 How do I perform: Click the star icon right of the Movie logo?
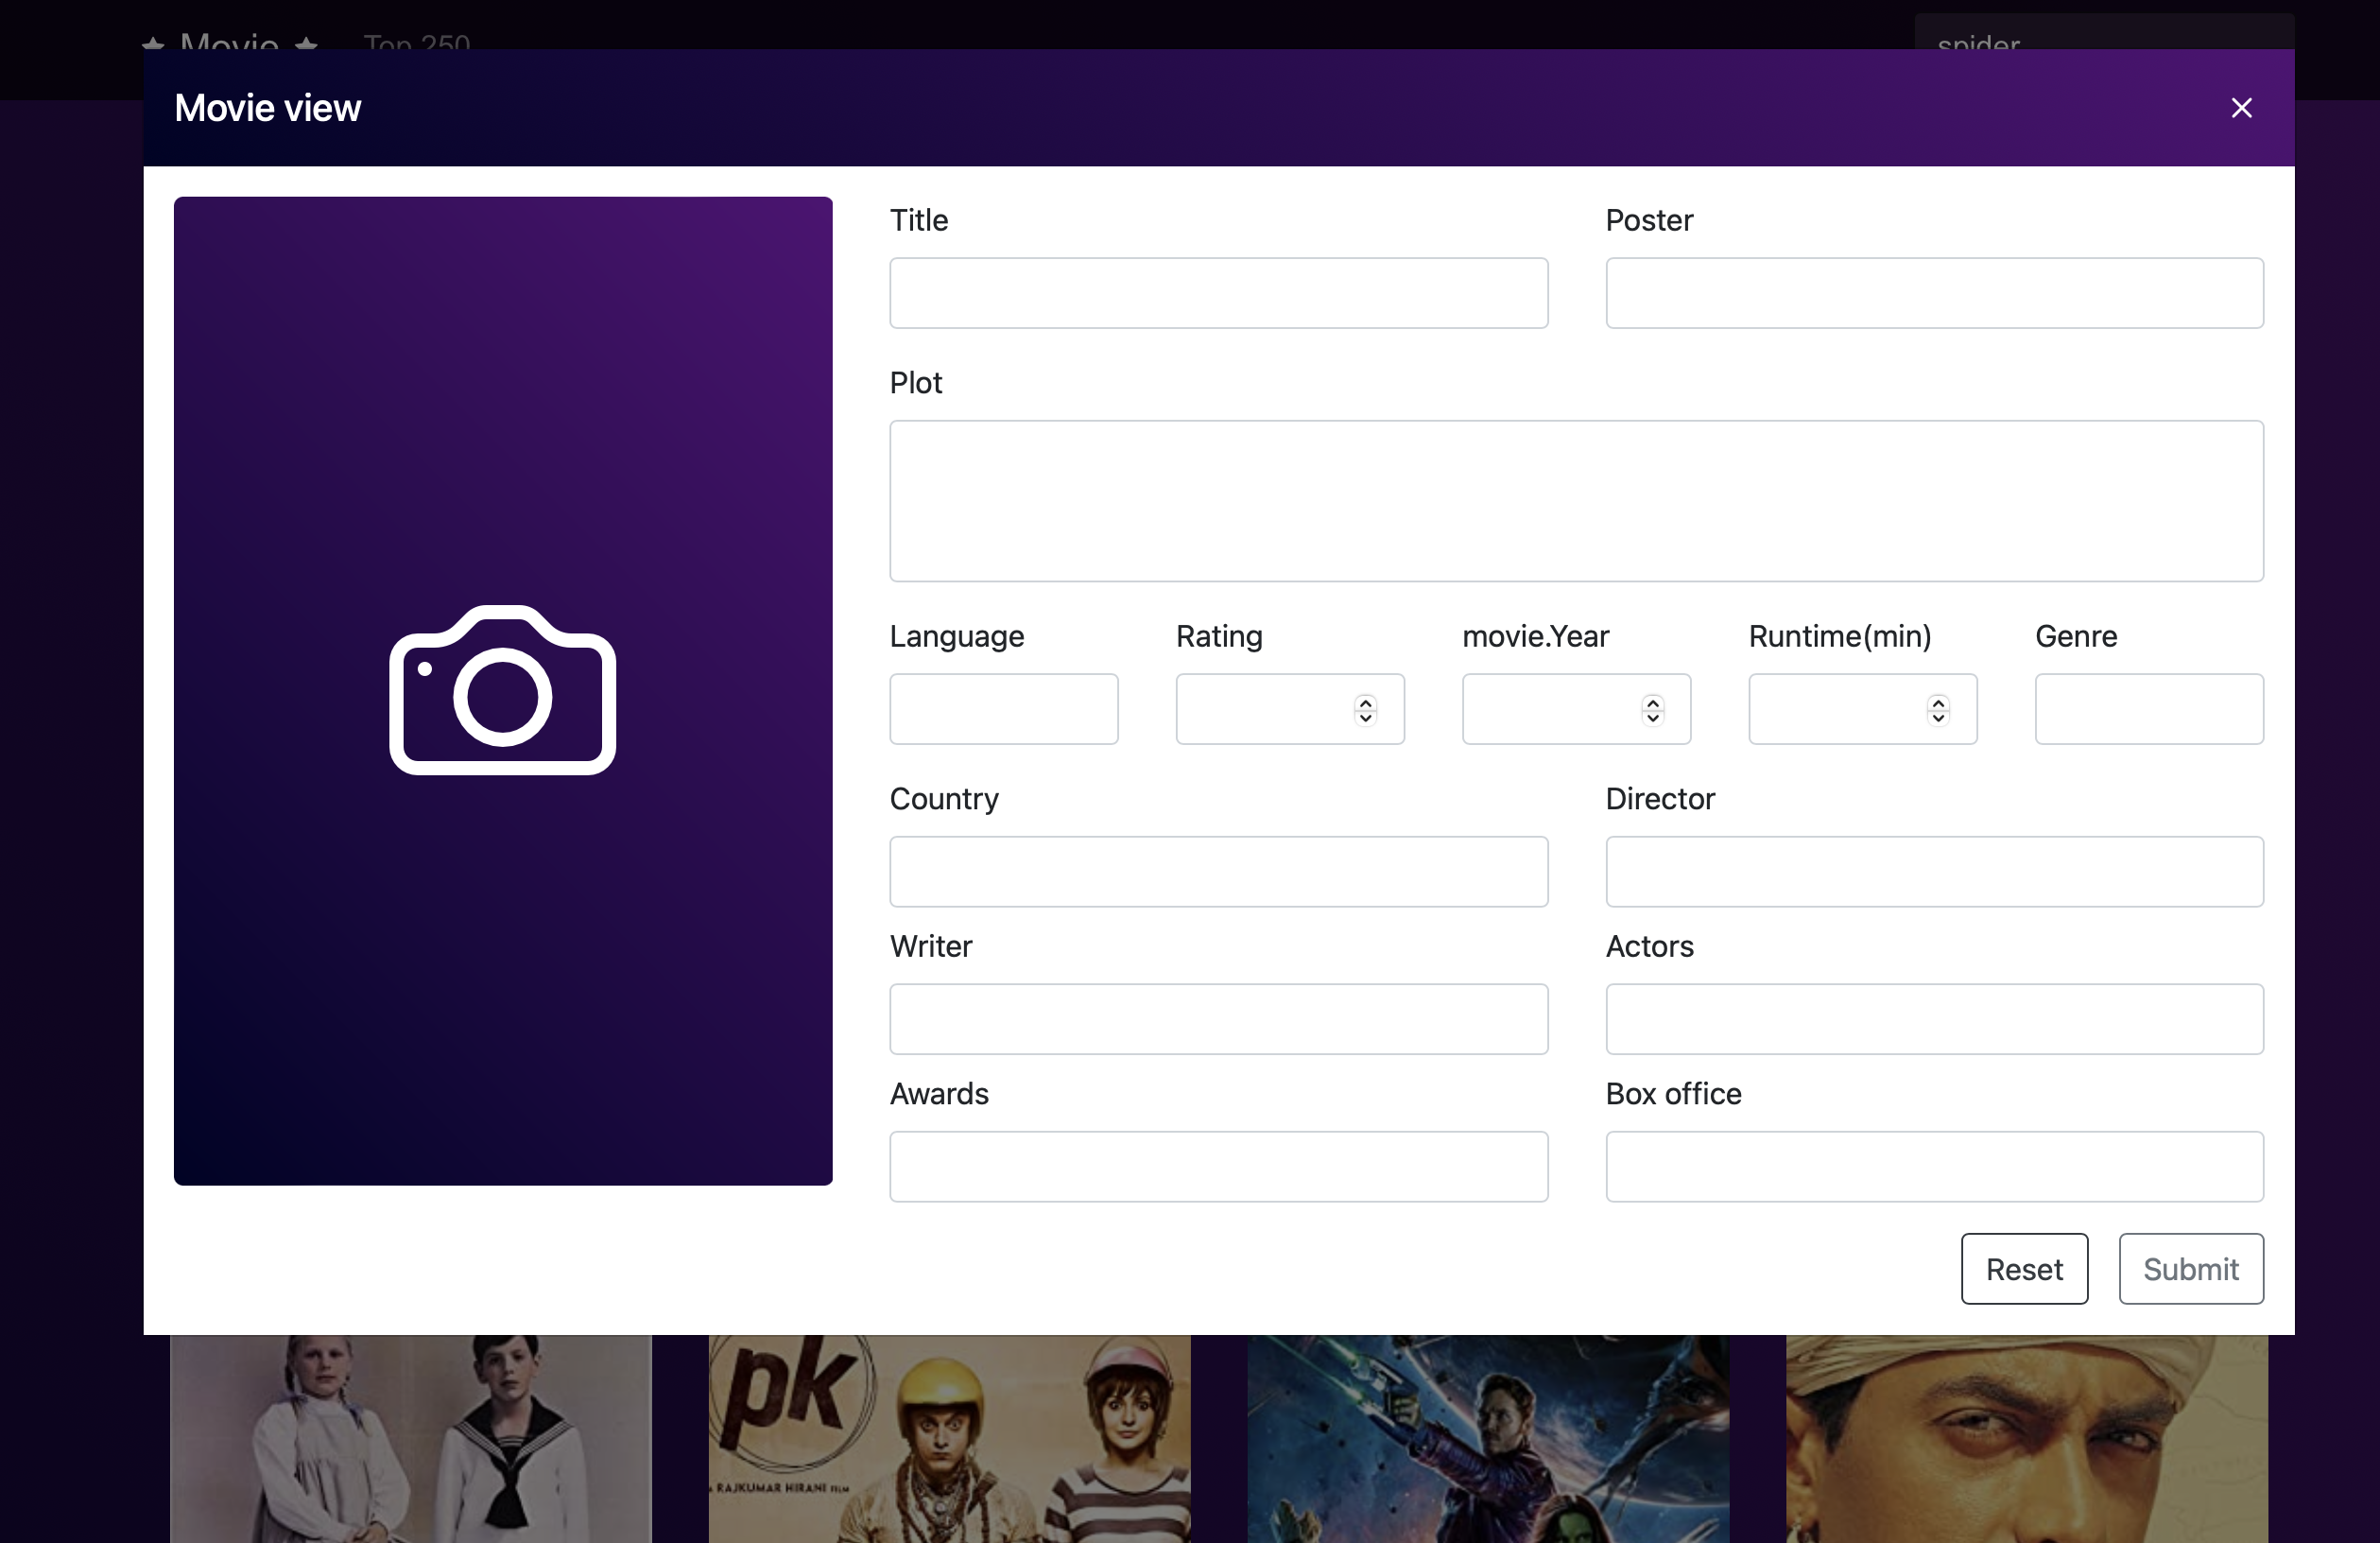(x=305, y=46)
